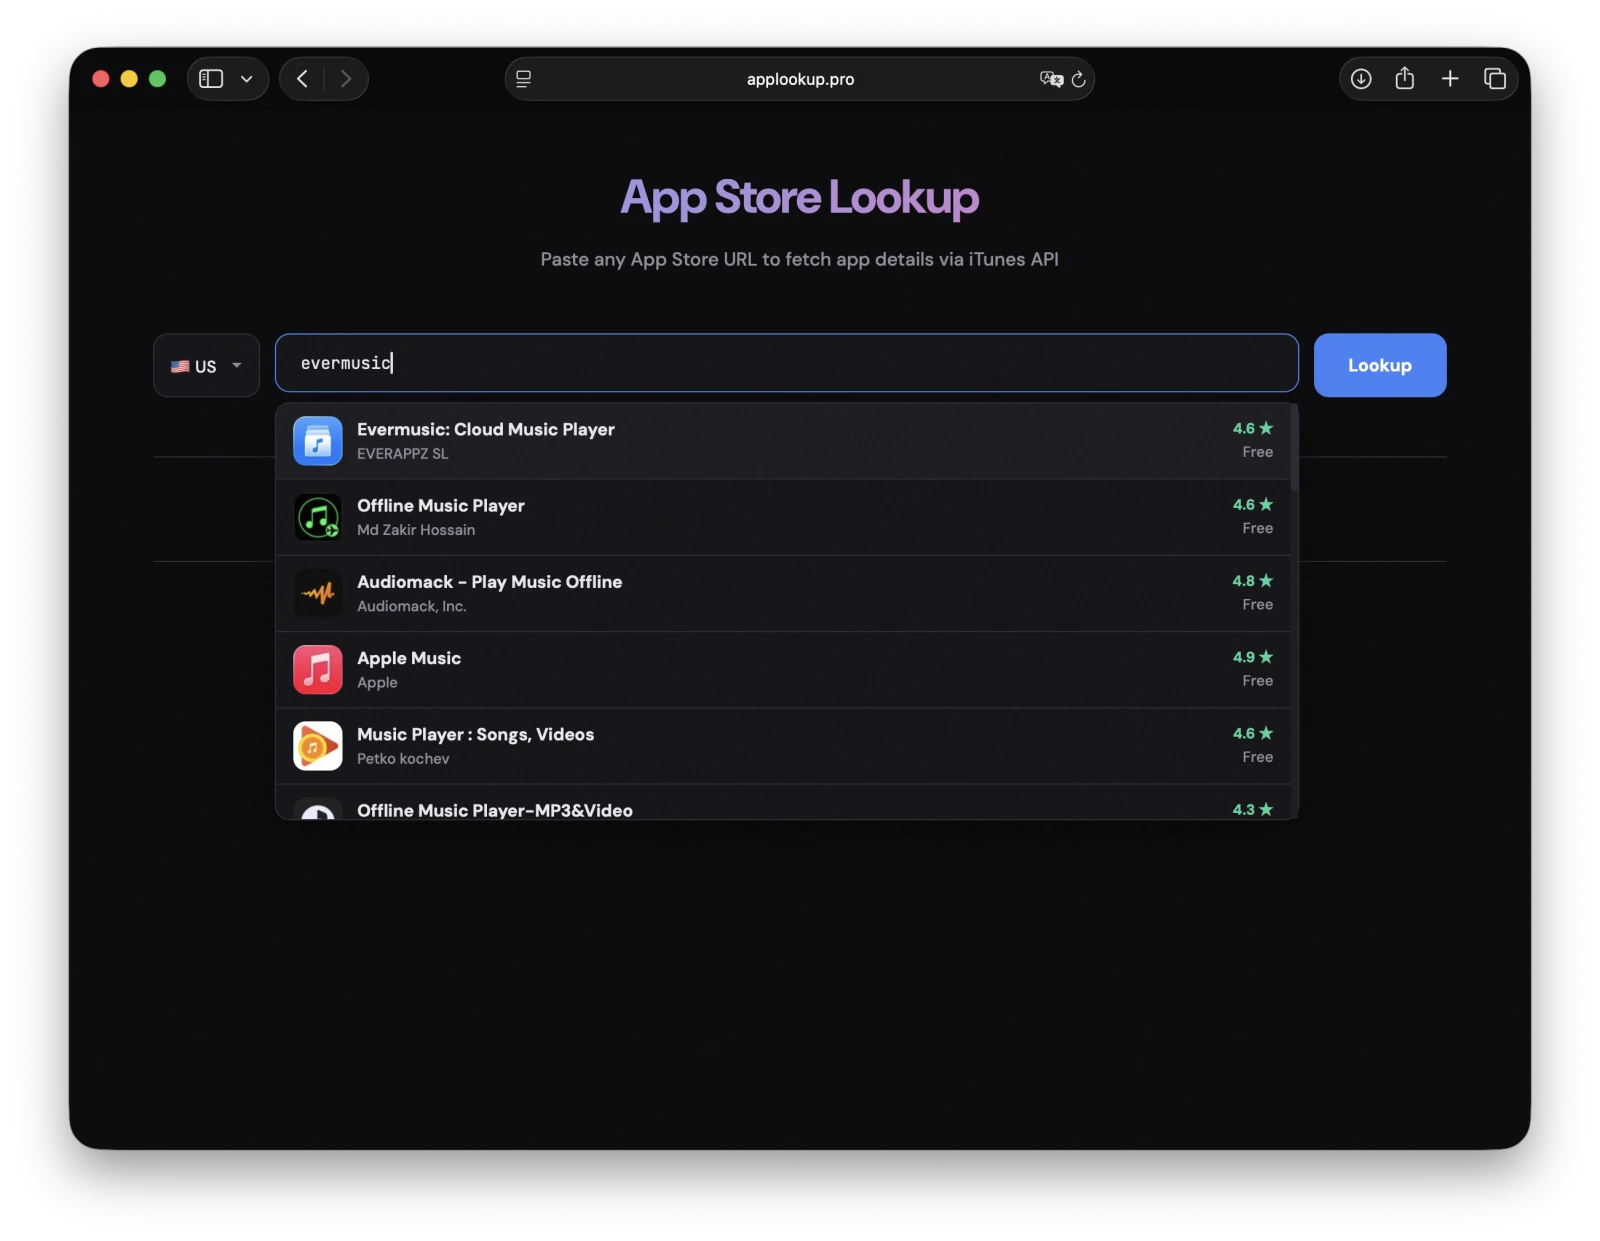Image resolution: width=1600 pixels, height=1241 pixels.
Task: Go forward using the forward arrow
Action: coord(346,79)
